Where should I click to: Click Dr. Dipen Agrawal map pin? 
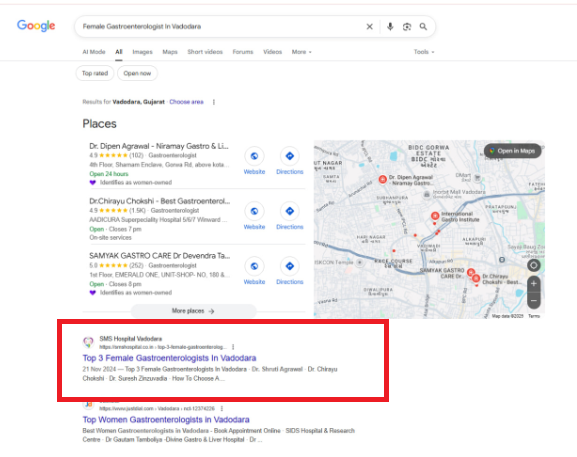383,179
